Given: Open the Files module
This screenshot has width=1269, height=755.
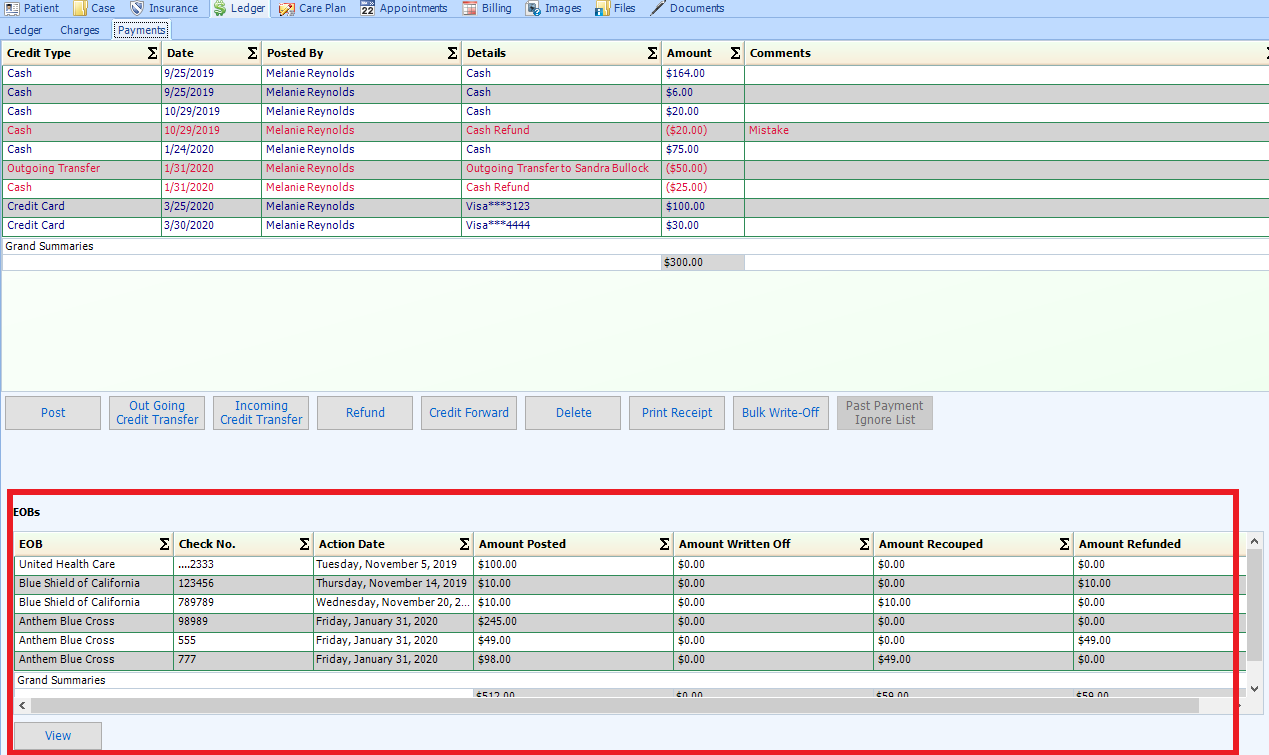Looking at the screenshot, I should (x=625, y=8).
